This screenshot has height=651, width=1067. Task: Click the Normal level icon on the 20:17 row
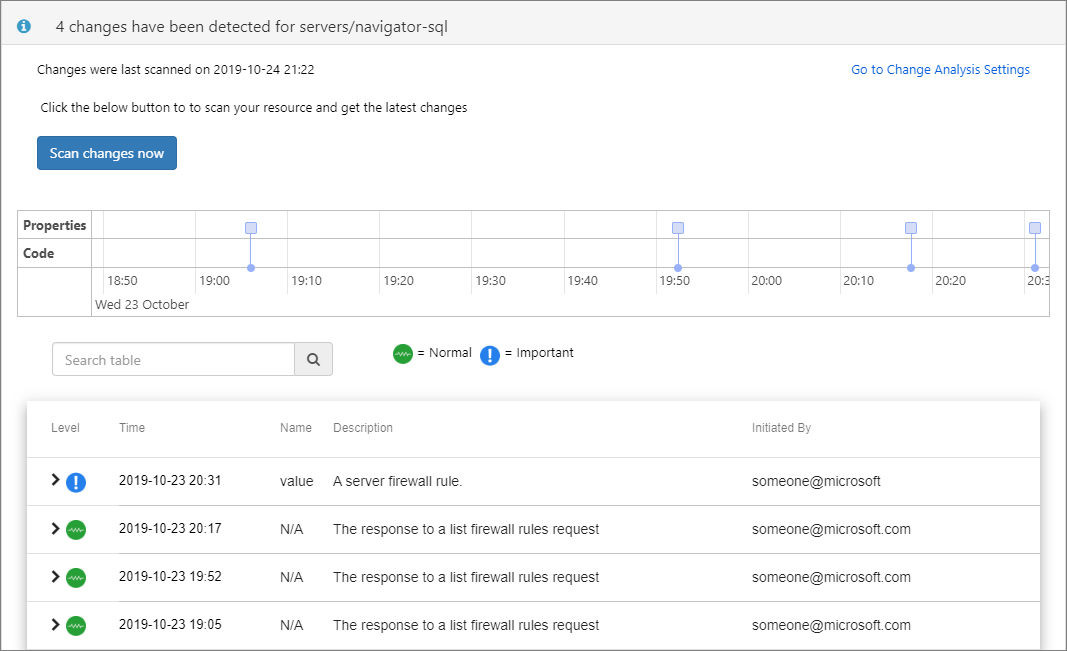coord(76,530)
